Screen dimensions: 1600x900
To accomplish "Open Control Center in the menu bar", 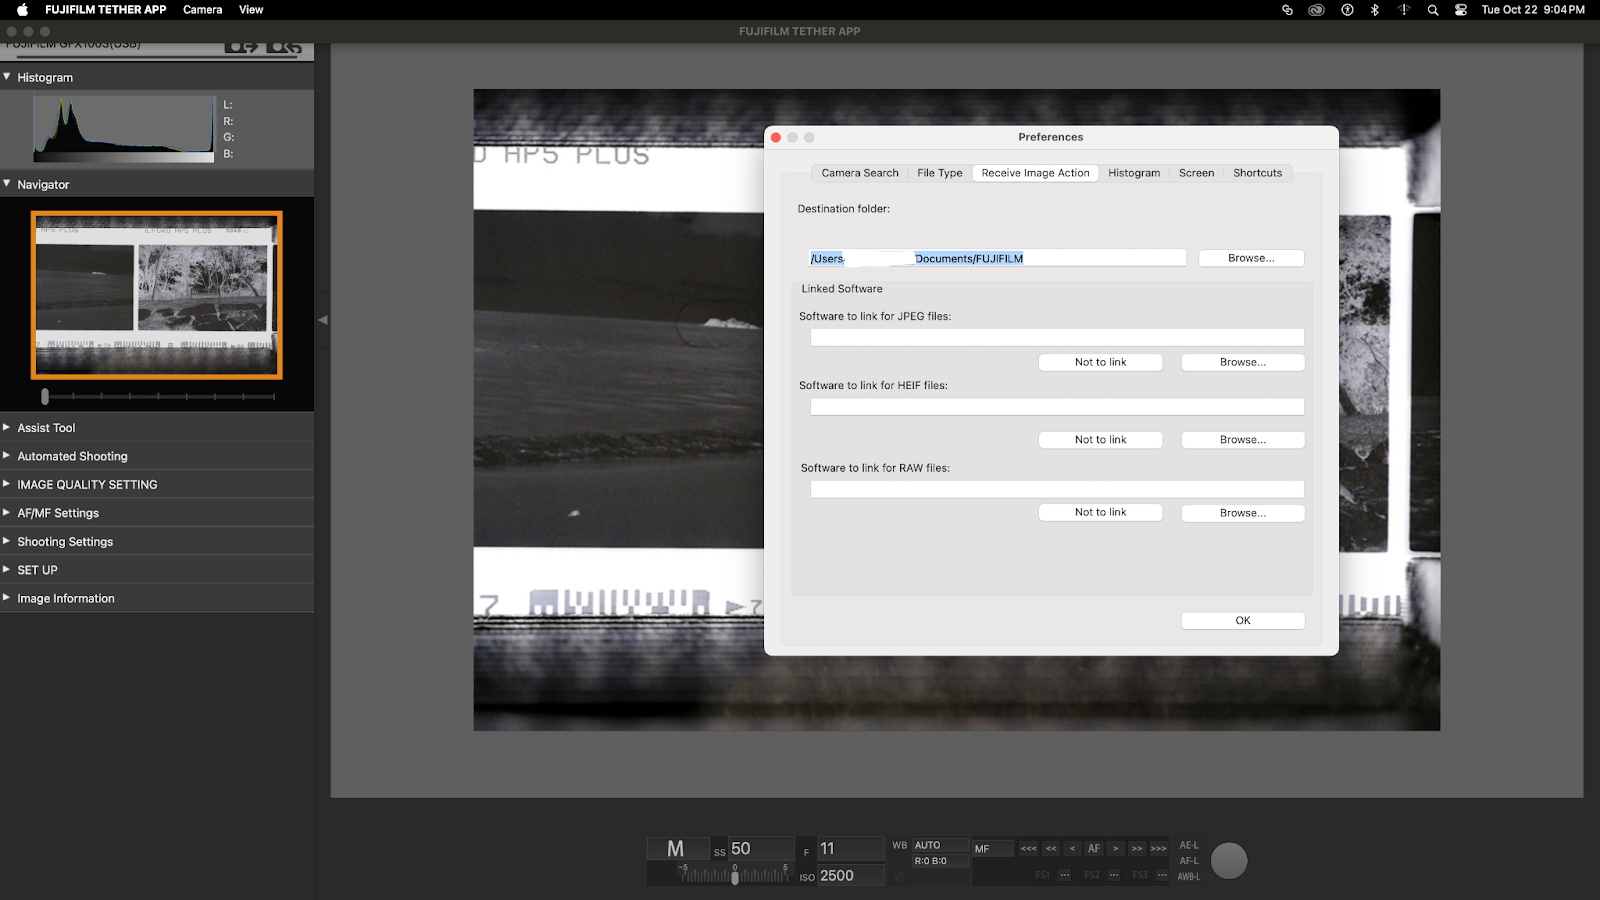I will point(1461,10).
